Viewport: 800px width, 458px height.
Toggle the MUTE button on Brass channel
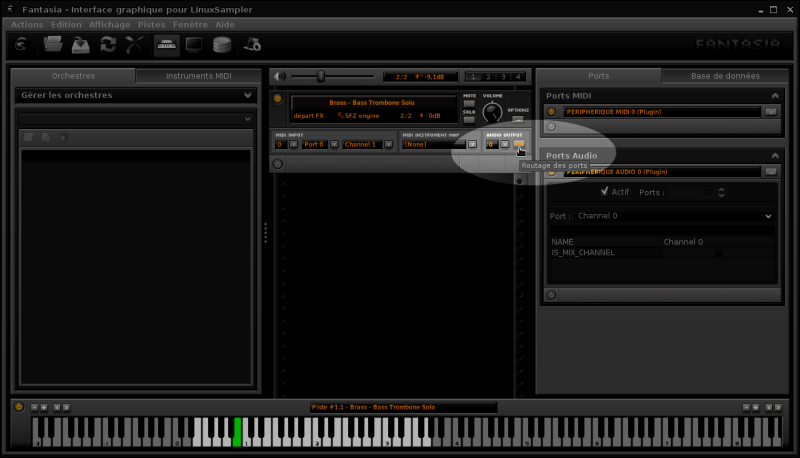(469, 104)
